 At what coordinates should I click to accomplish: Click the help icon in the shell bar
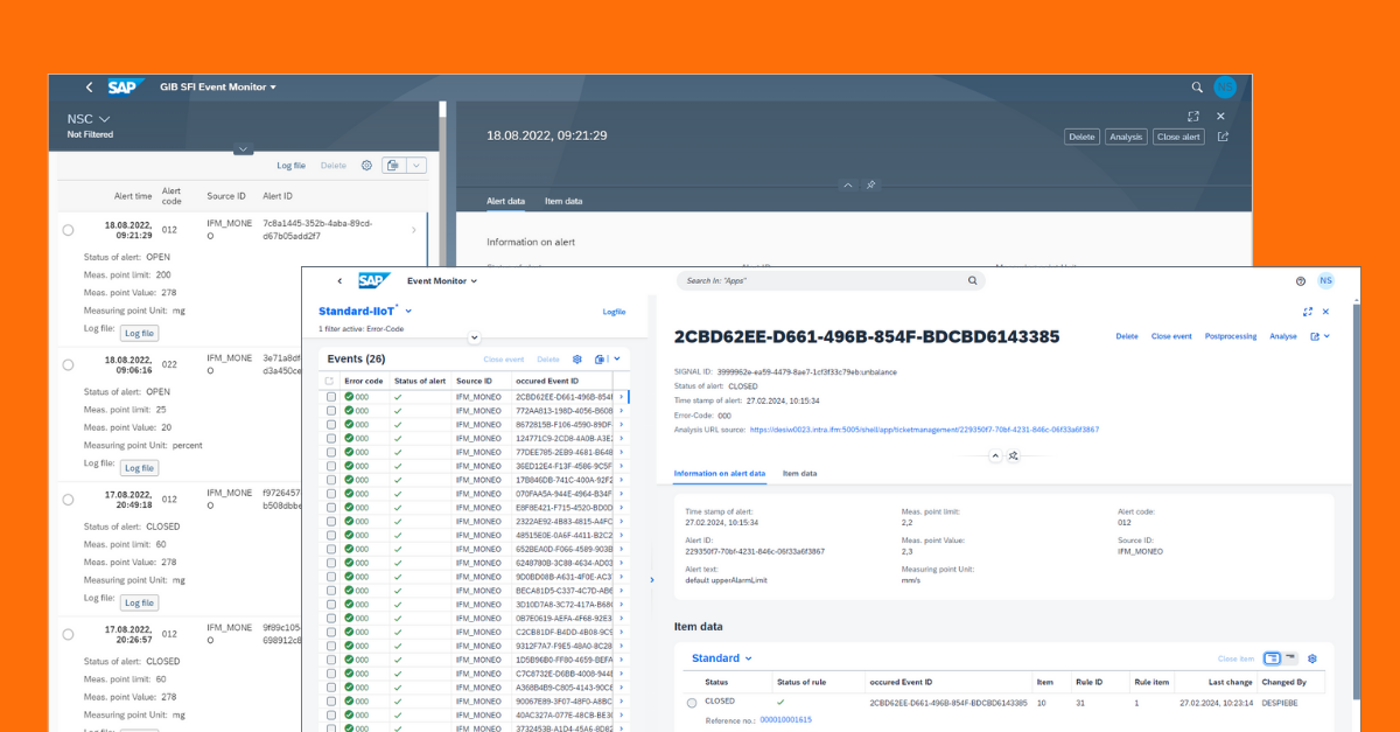tap(1299, 281)
